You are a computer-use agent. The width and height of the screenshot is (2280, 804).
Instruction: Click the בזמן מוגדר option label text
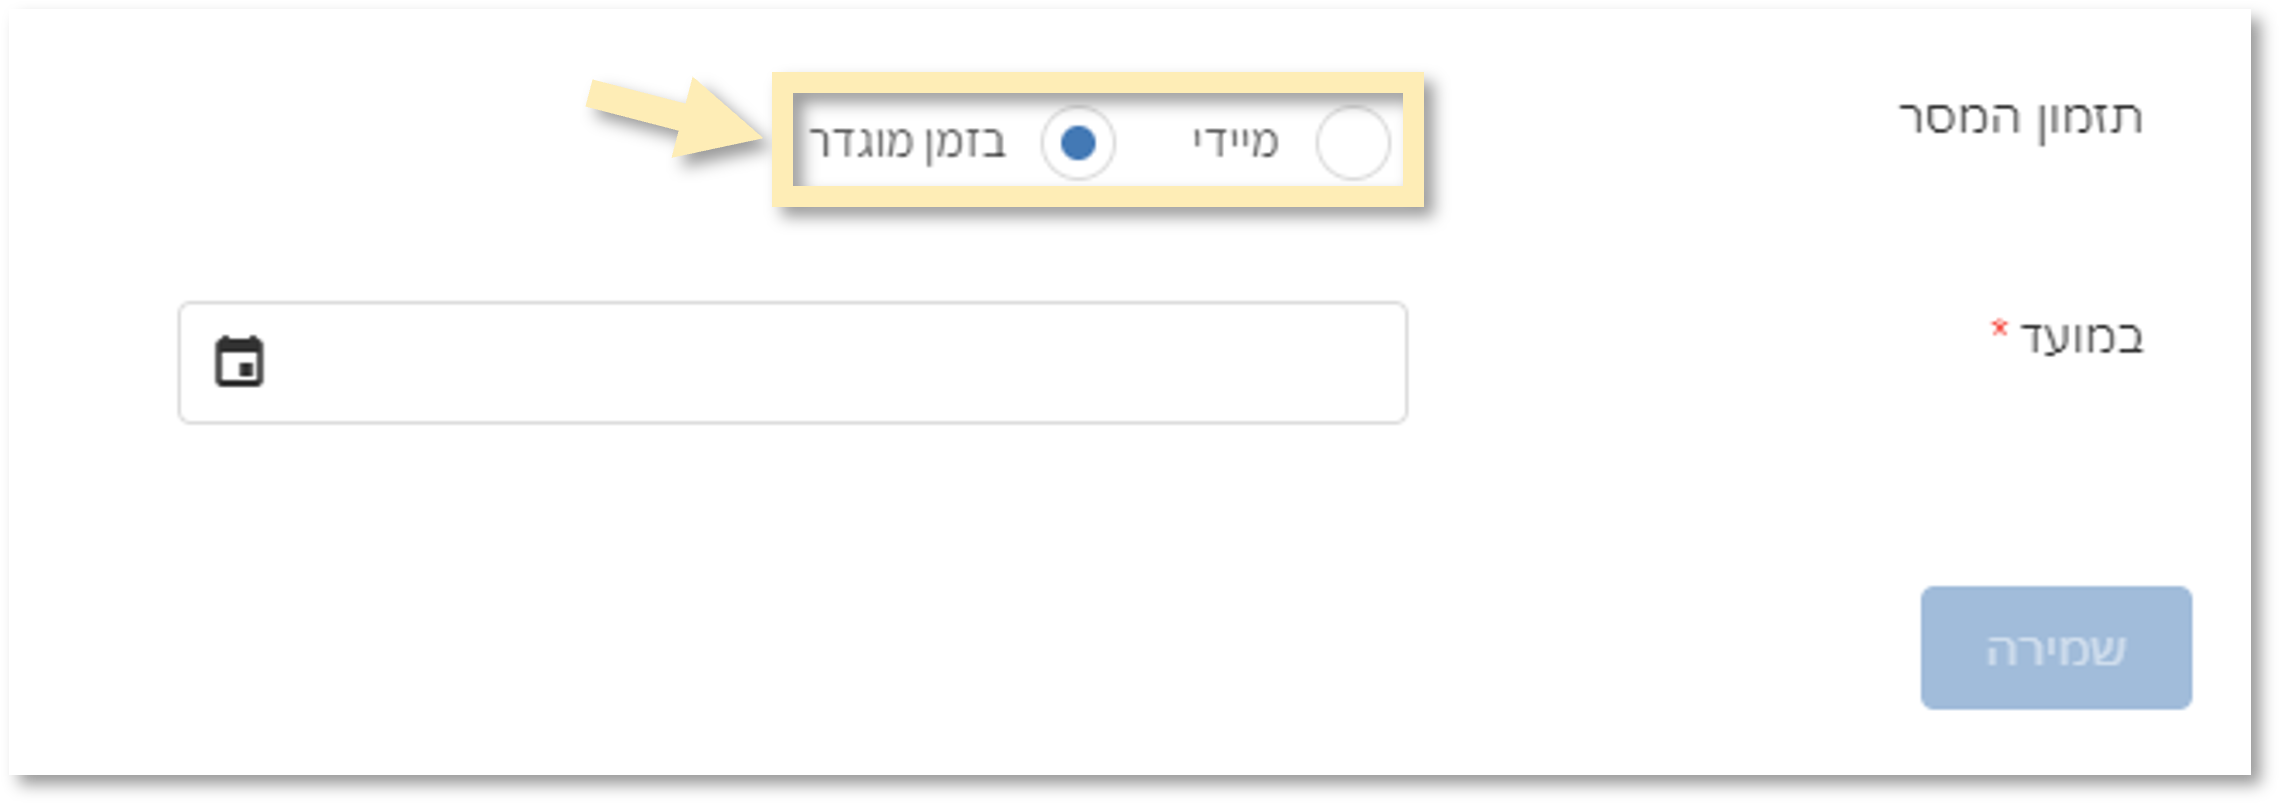(x=907, y=143)
